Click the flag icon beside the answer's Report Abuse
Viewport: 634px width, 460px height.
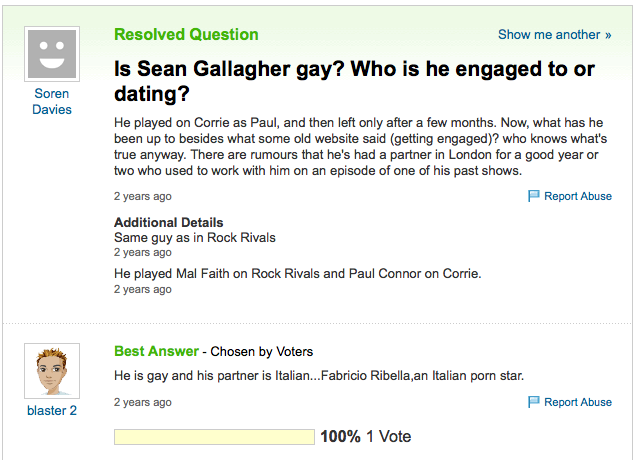[x=534, y=402]
